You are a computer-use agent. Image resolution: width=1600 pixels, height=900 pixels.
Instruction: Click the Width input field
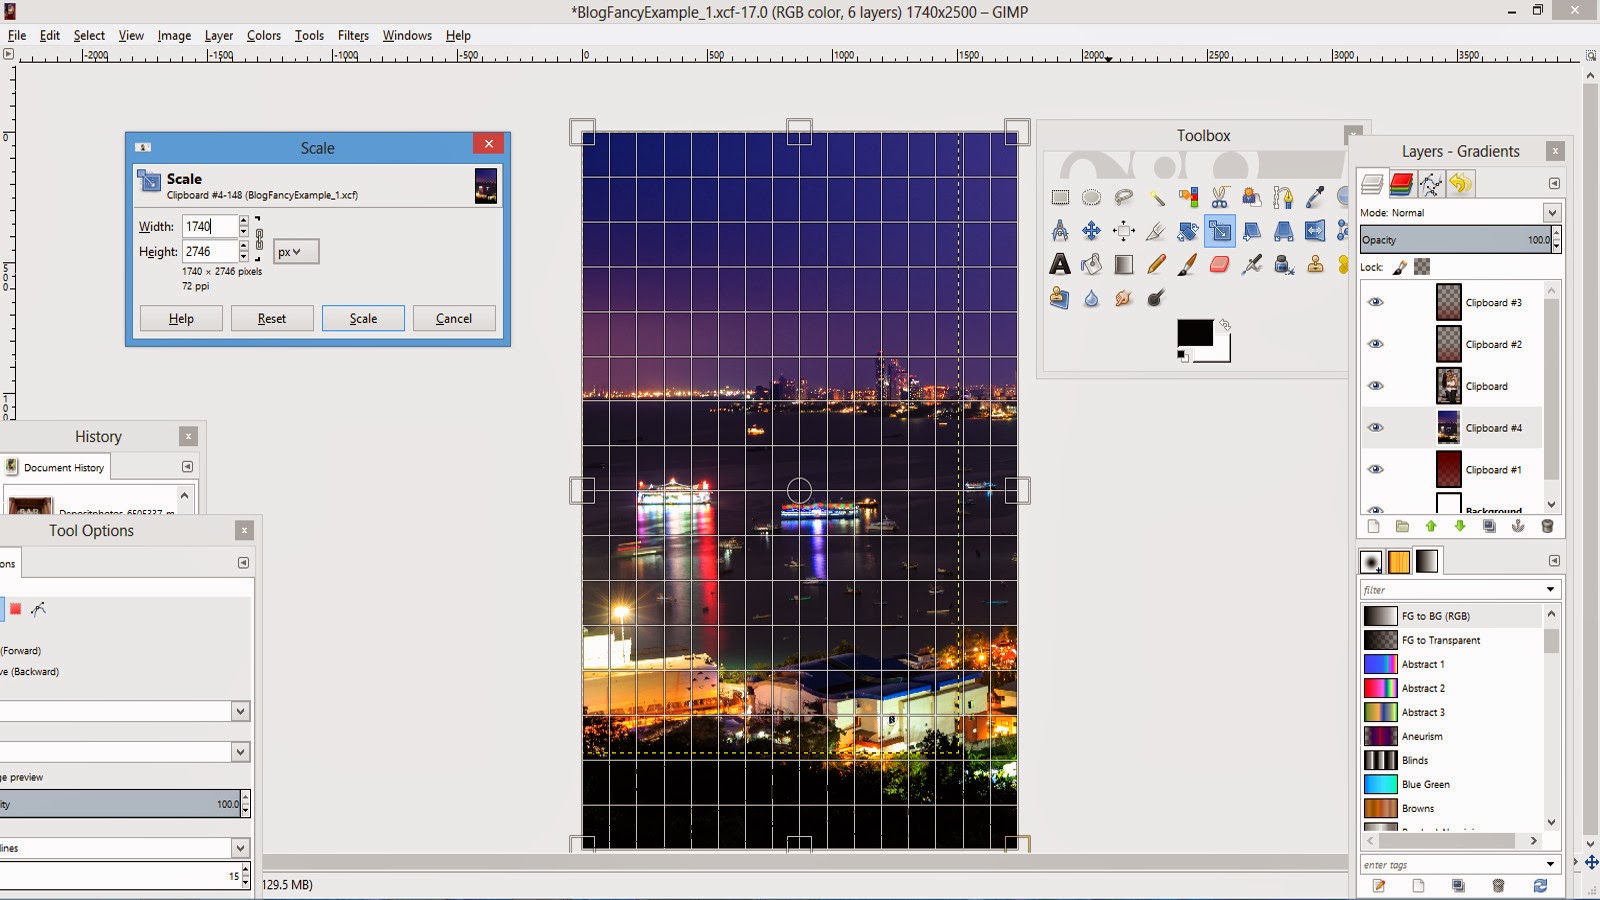210,226
